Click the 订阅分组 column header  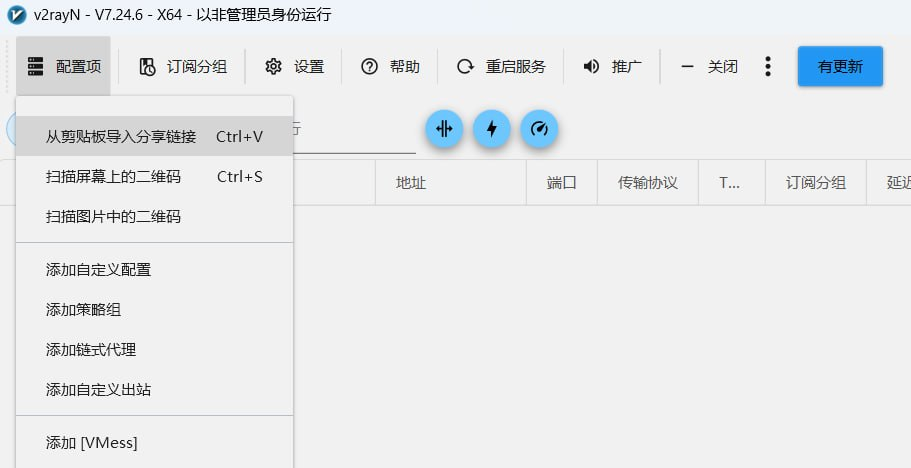point(816,183)
